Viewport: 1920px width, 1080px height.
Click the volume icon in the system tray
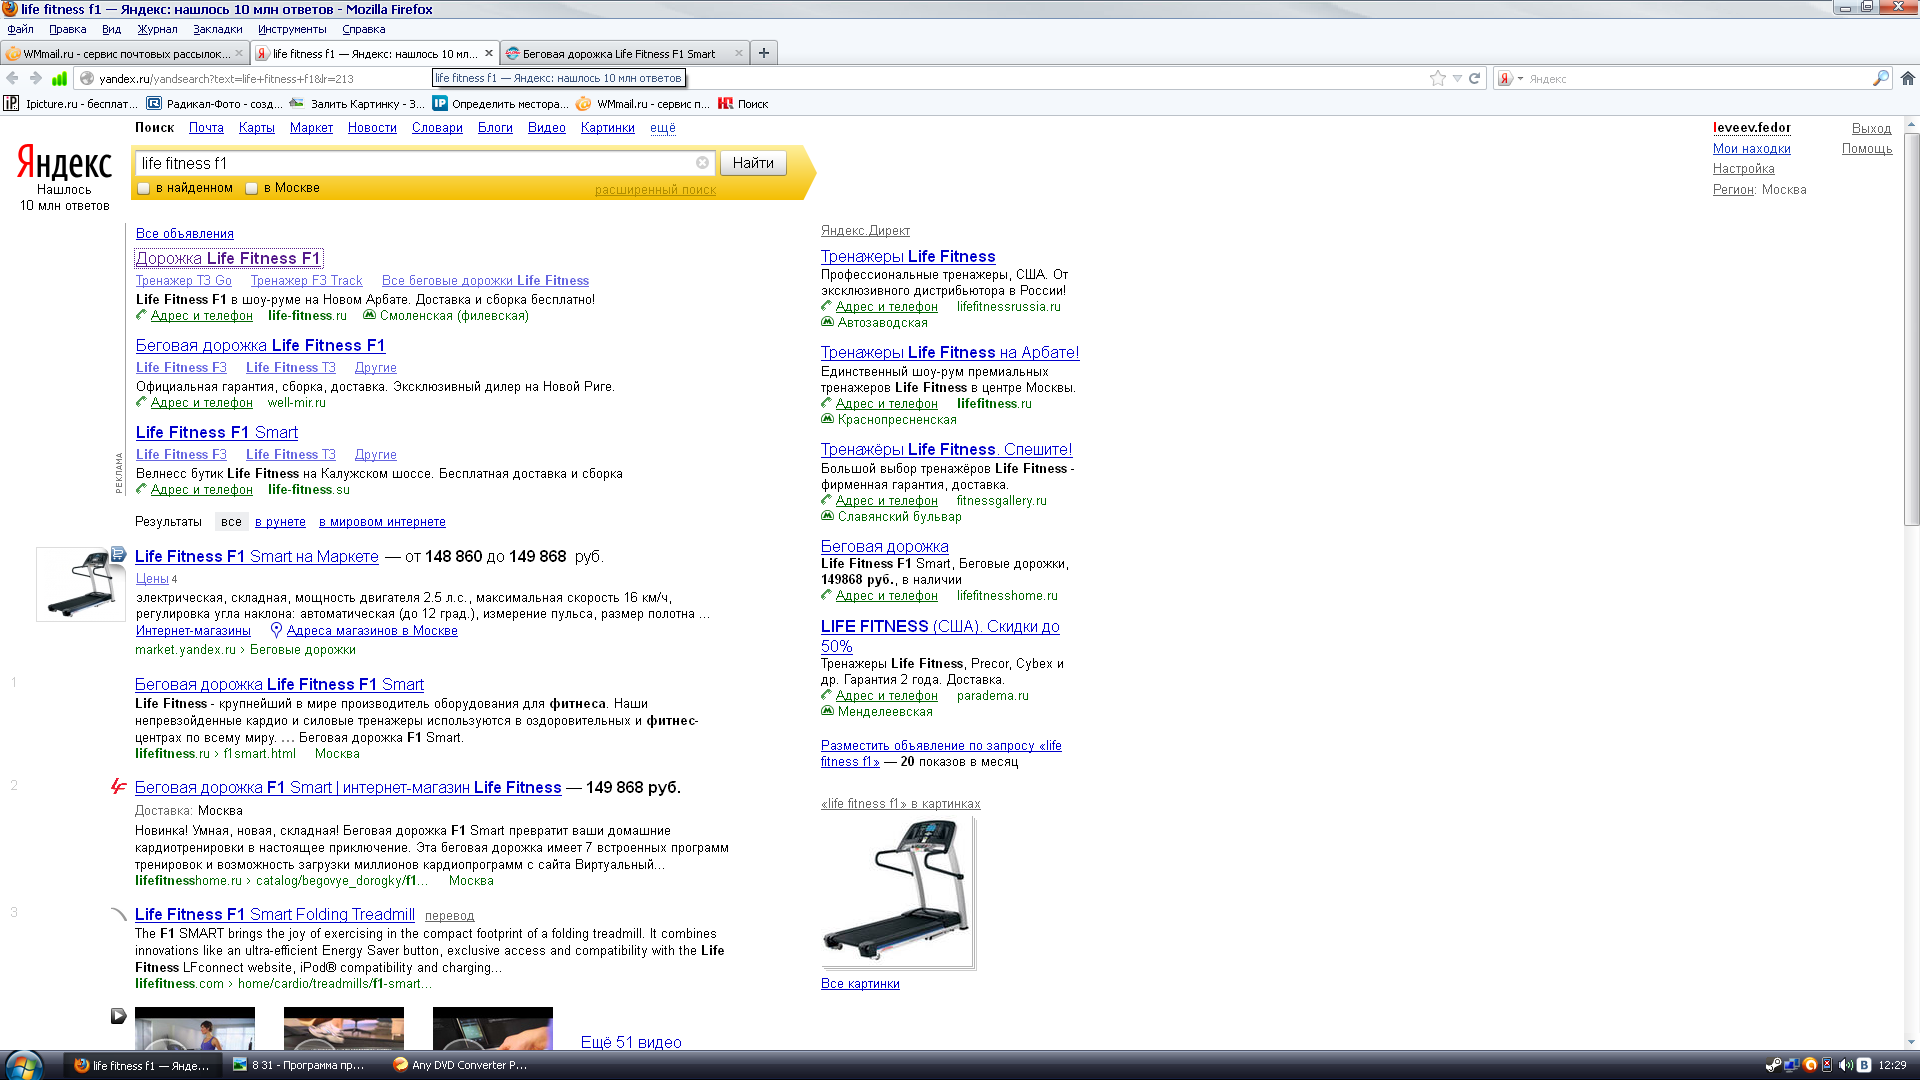click(1845, 1065)
